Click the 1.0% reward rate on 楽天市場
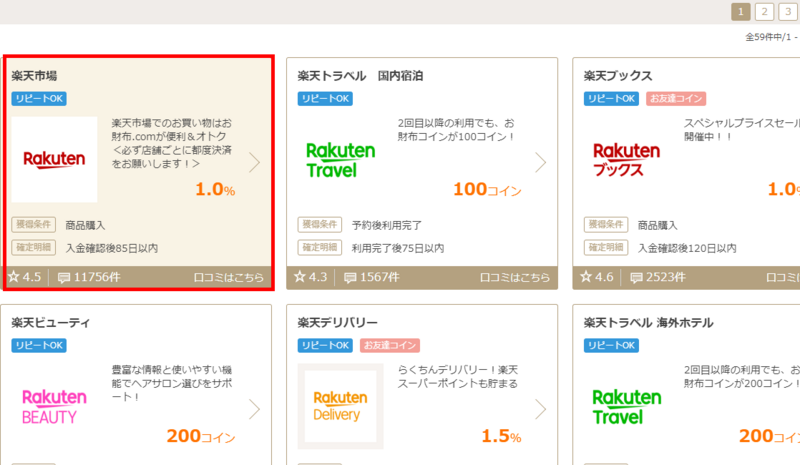 215,189
